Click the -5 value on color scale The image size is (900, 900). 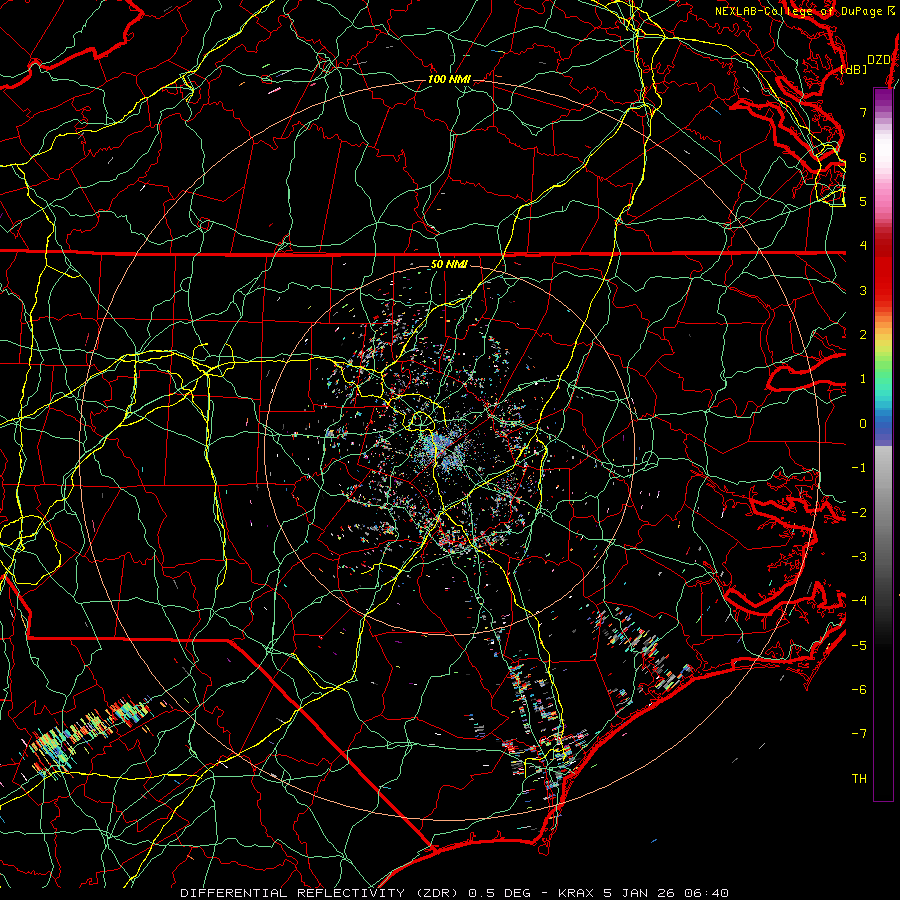859,646
